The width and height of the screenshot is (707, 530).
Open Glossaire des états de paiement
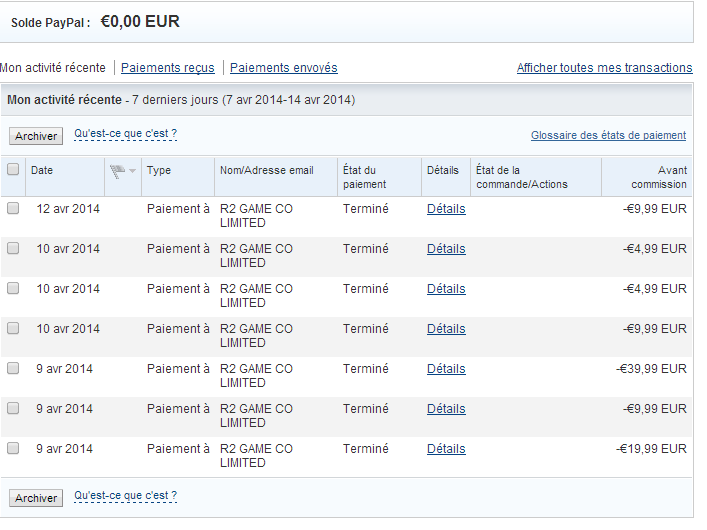pos(608,135)
